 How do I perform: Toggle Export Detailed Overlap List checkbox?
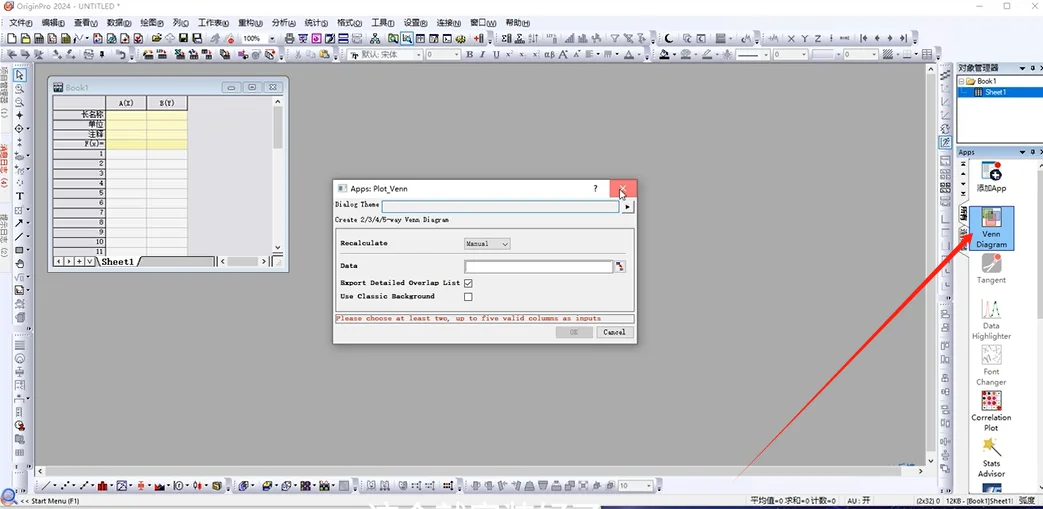point(468,283)
